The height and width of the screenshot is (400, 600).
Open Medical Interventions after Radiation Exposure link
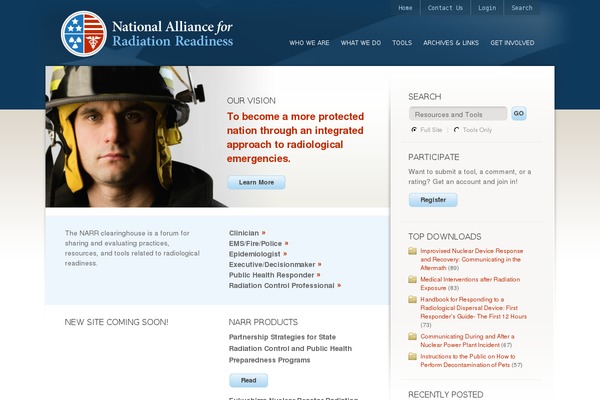click(x=470, y=284)
